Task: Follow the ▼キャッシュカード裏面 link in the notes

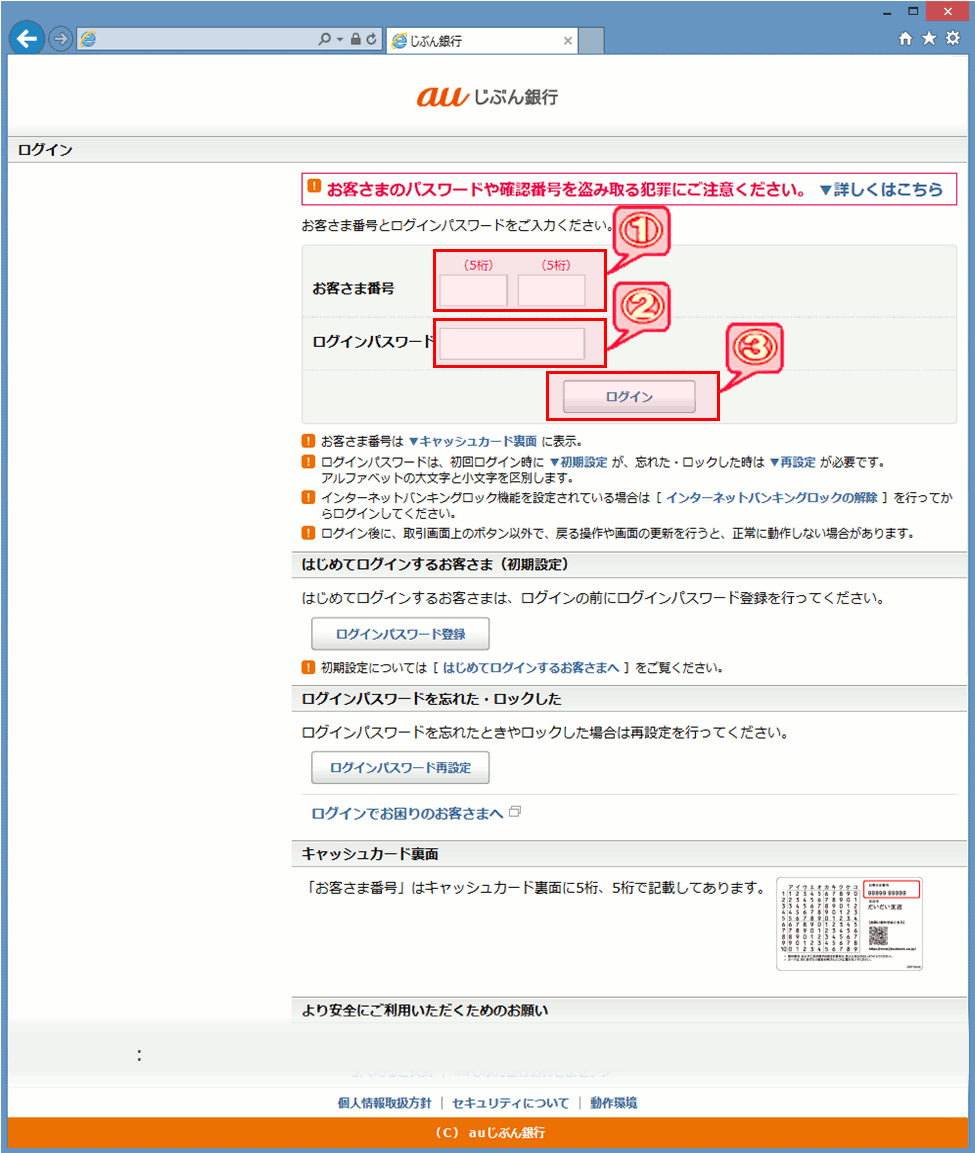Action: [473, 441]
